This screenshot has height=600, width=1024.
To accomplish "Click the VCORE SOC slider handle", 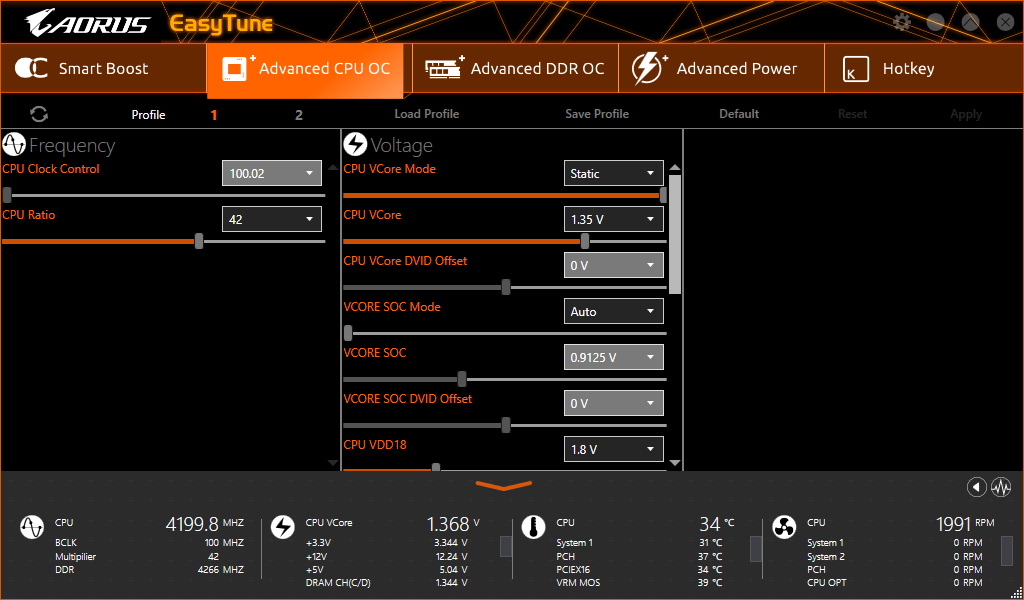I will [x=462, y=379].
